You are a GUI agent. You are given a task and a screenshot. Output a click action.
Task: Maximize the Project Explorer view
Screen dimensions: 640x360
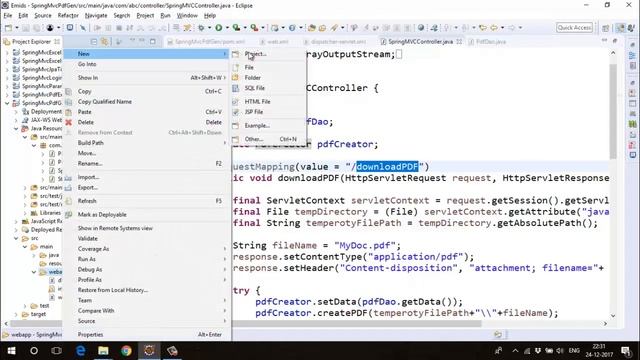tap(153, 42)
